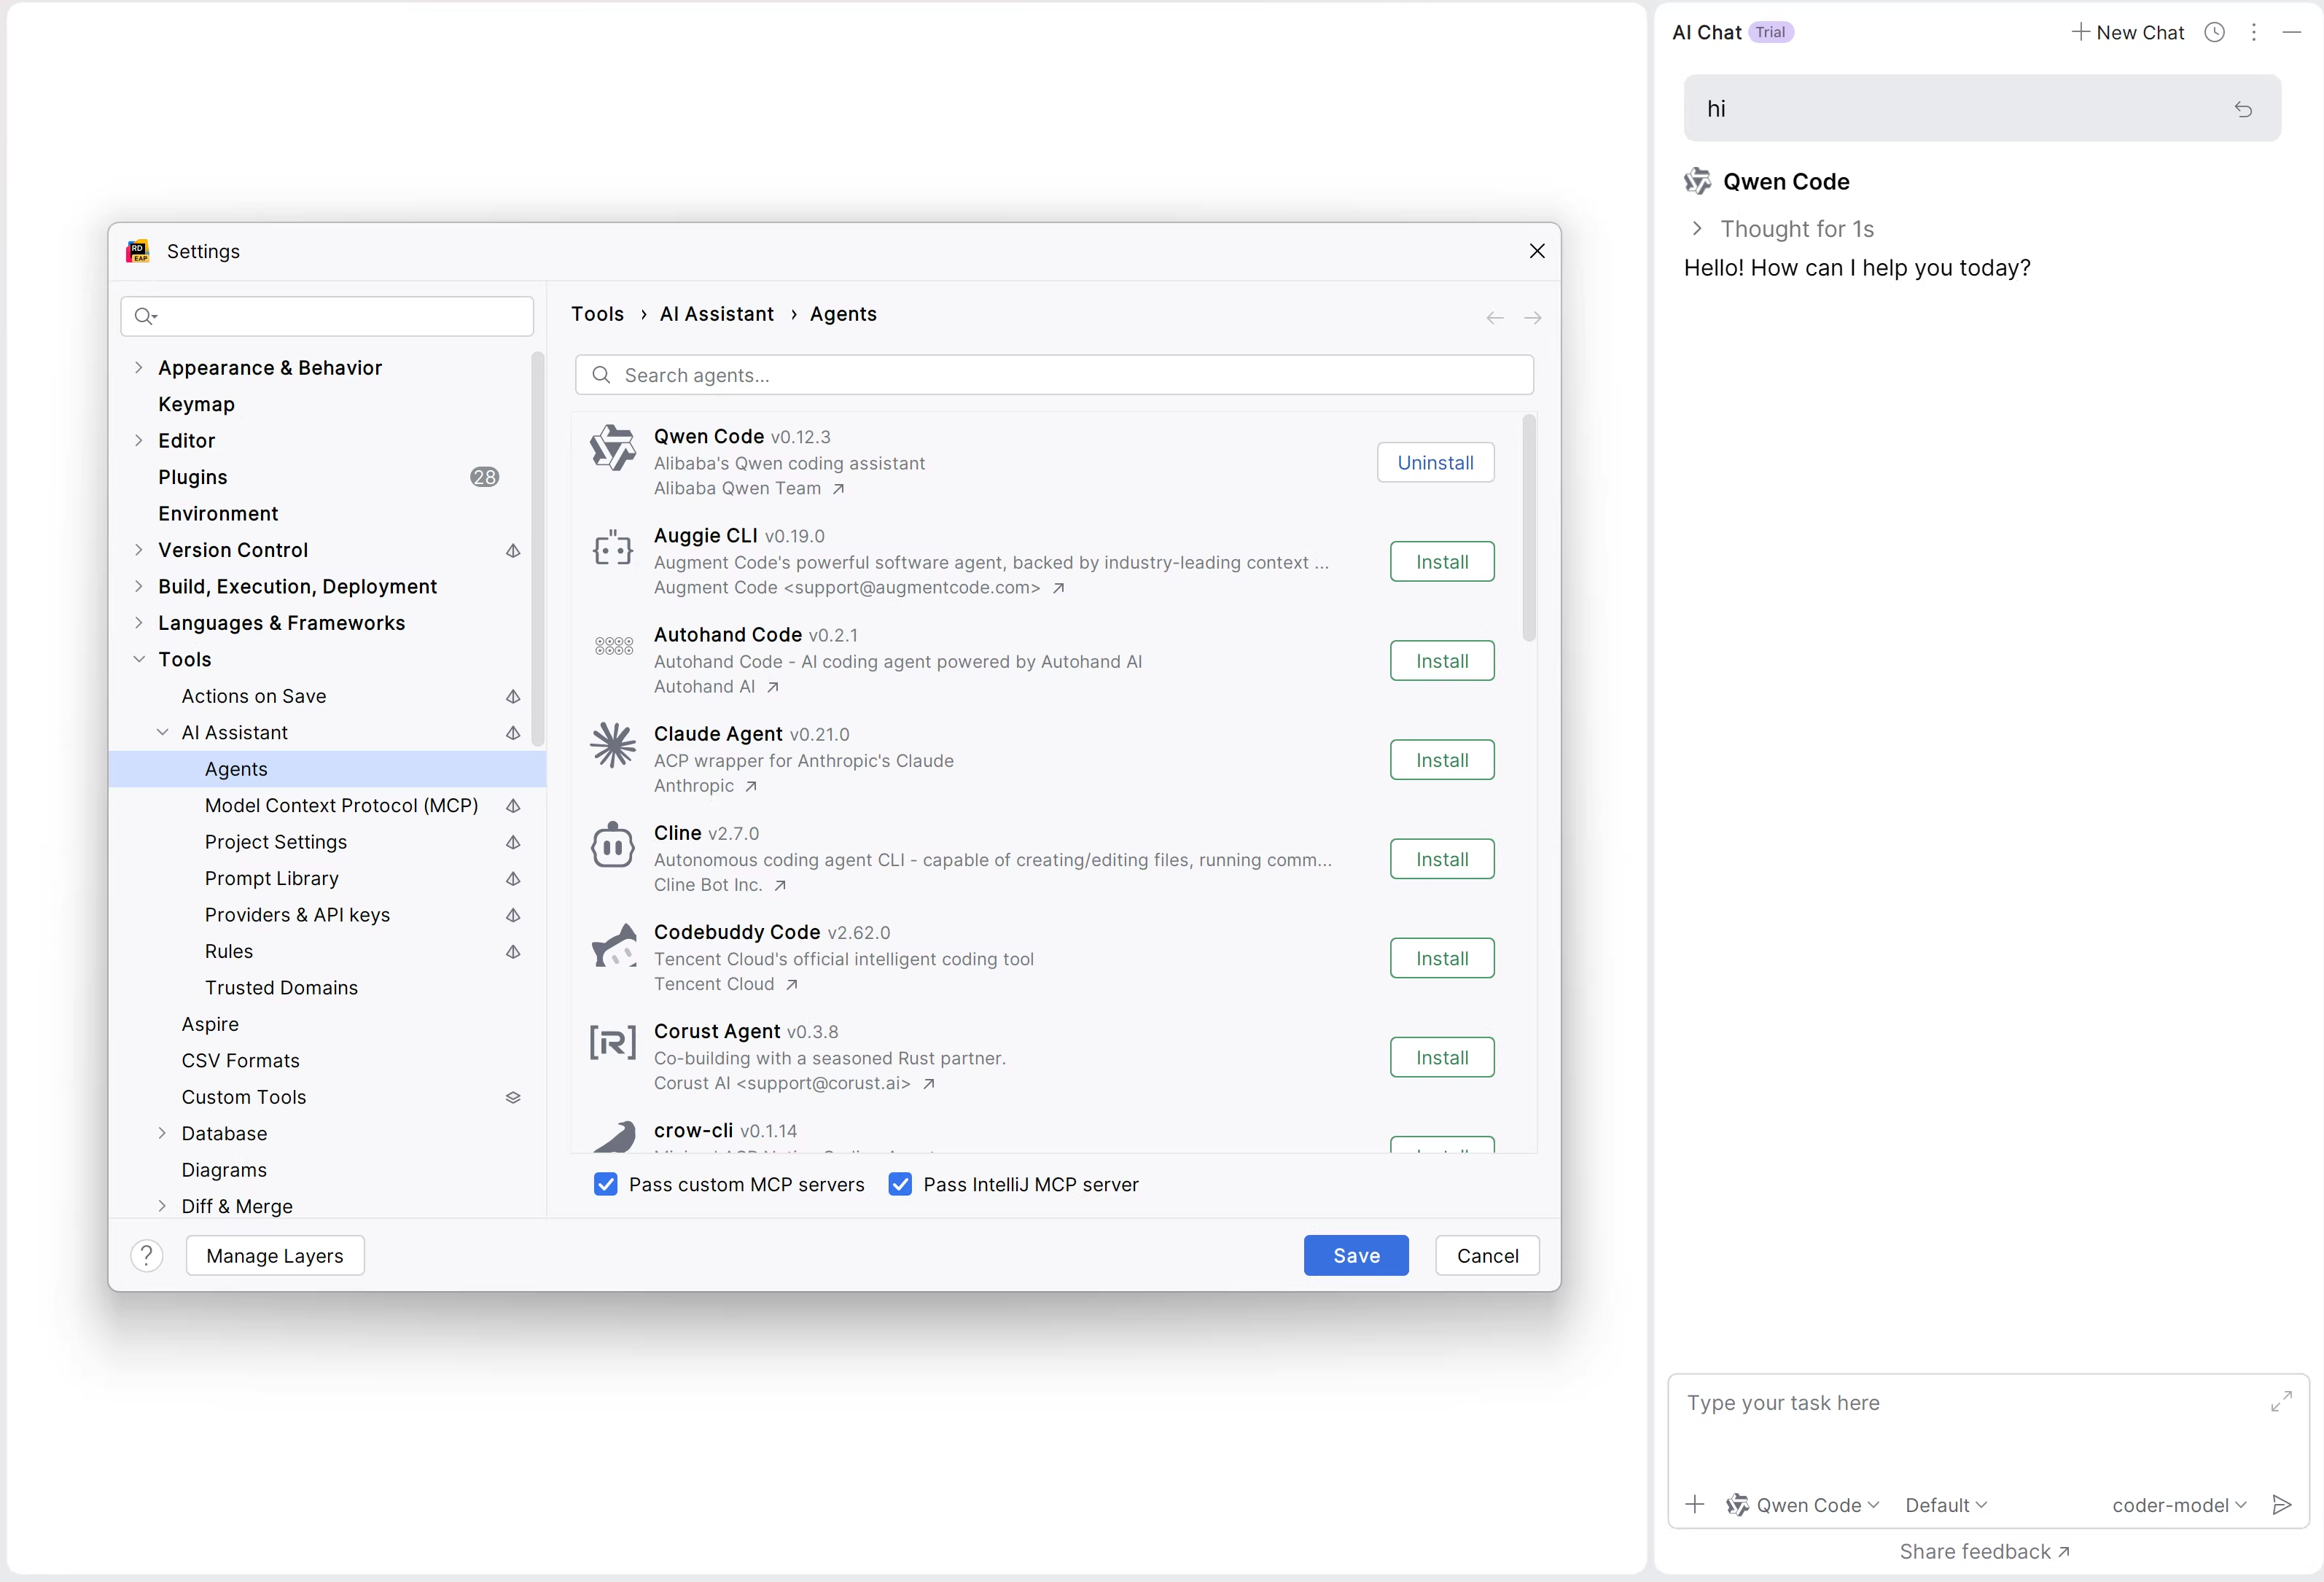This screenshot has width=2324, height=1582.
Task: Click the send message arrow icon
Action: [x=2281, y=1504]
